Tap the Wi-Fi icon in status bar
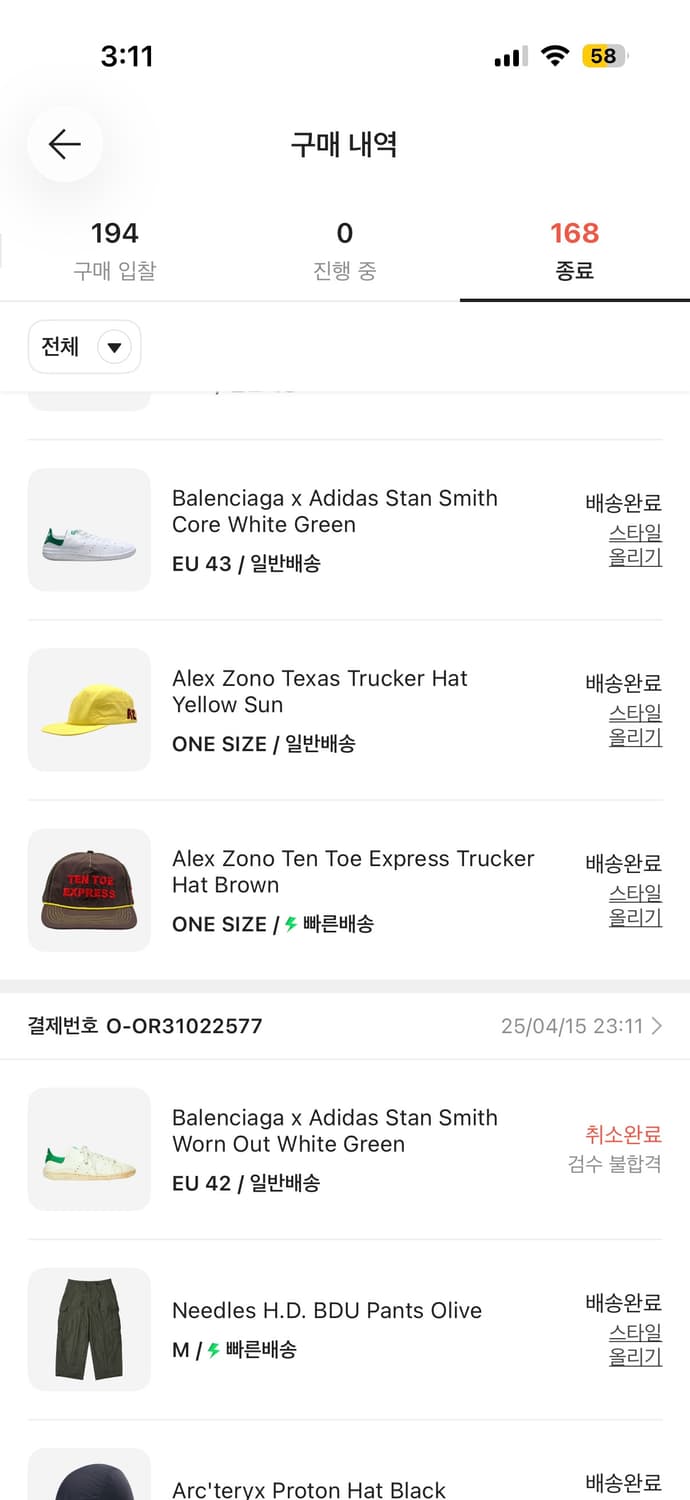Image resolution: width=690 pixels, height=1500 pixels. point(554,56)
